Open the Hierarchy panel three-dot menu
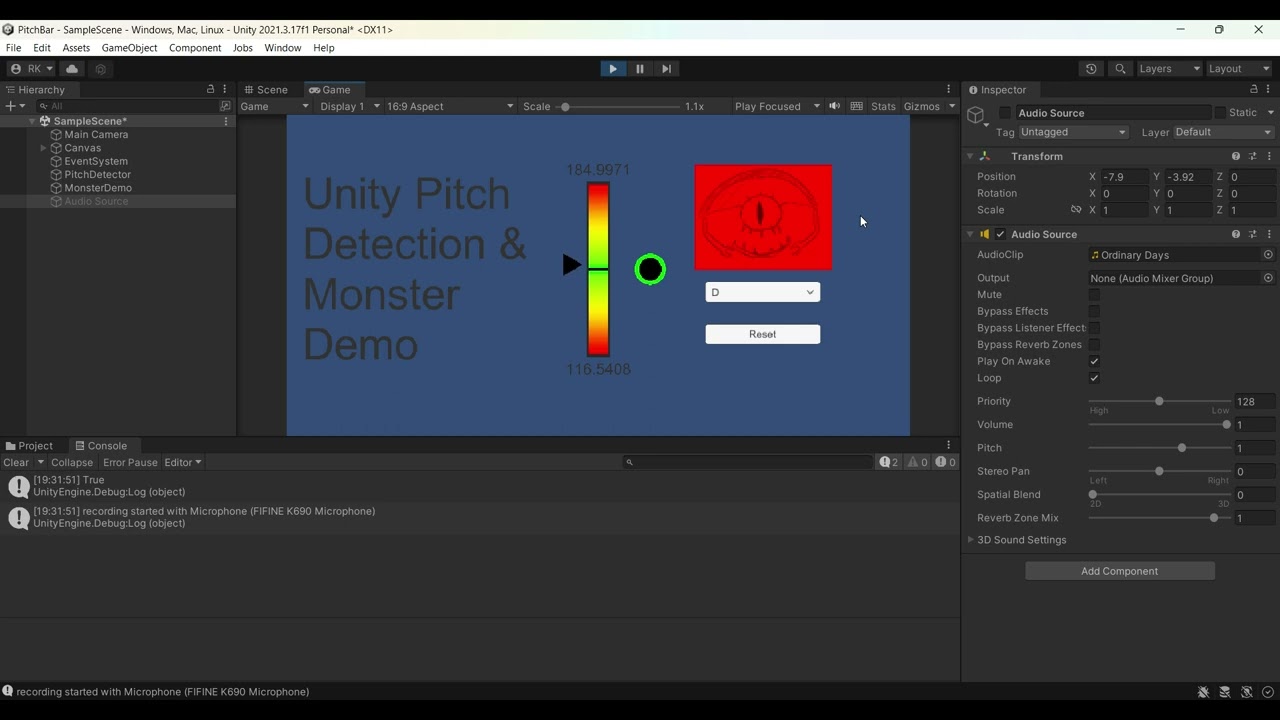 pos(225,90)
